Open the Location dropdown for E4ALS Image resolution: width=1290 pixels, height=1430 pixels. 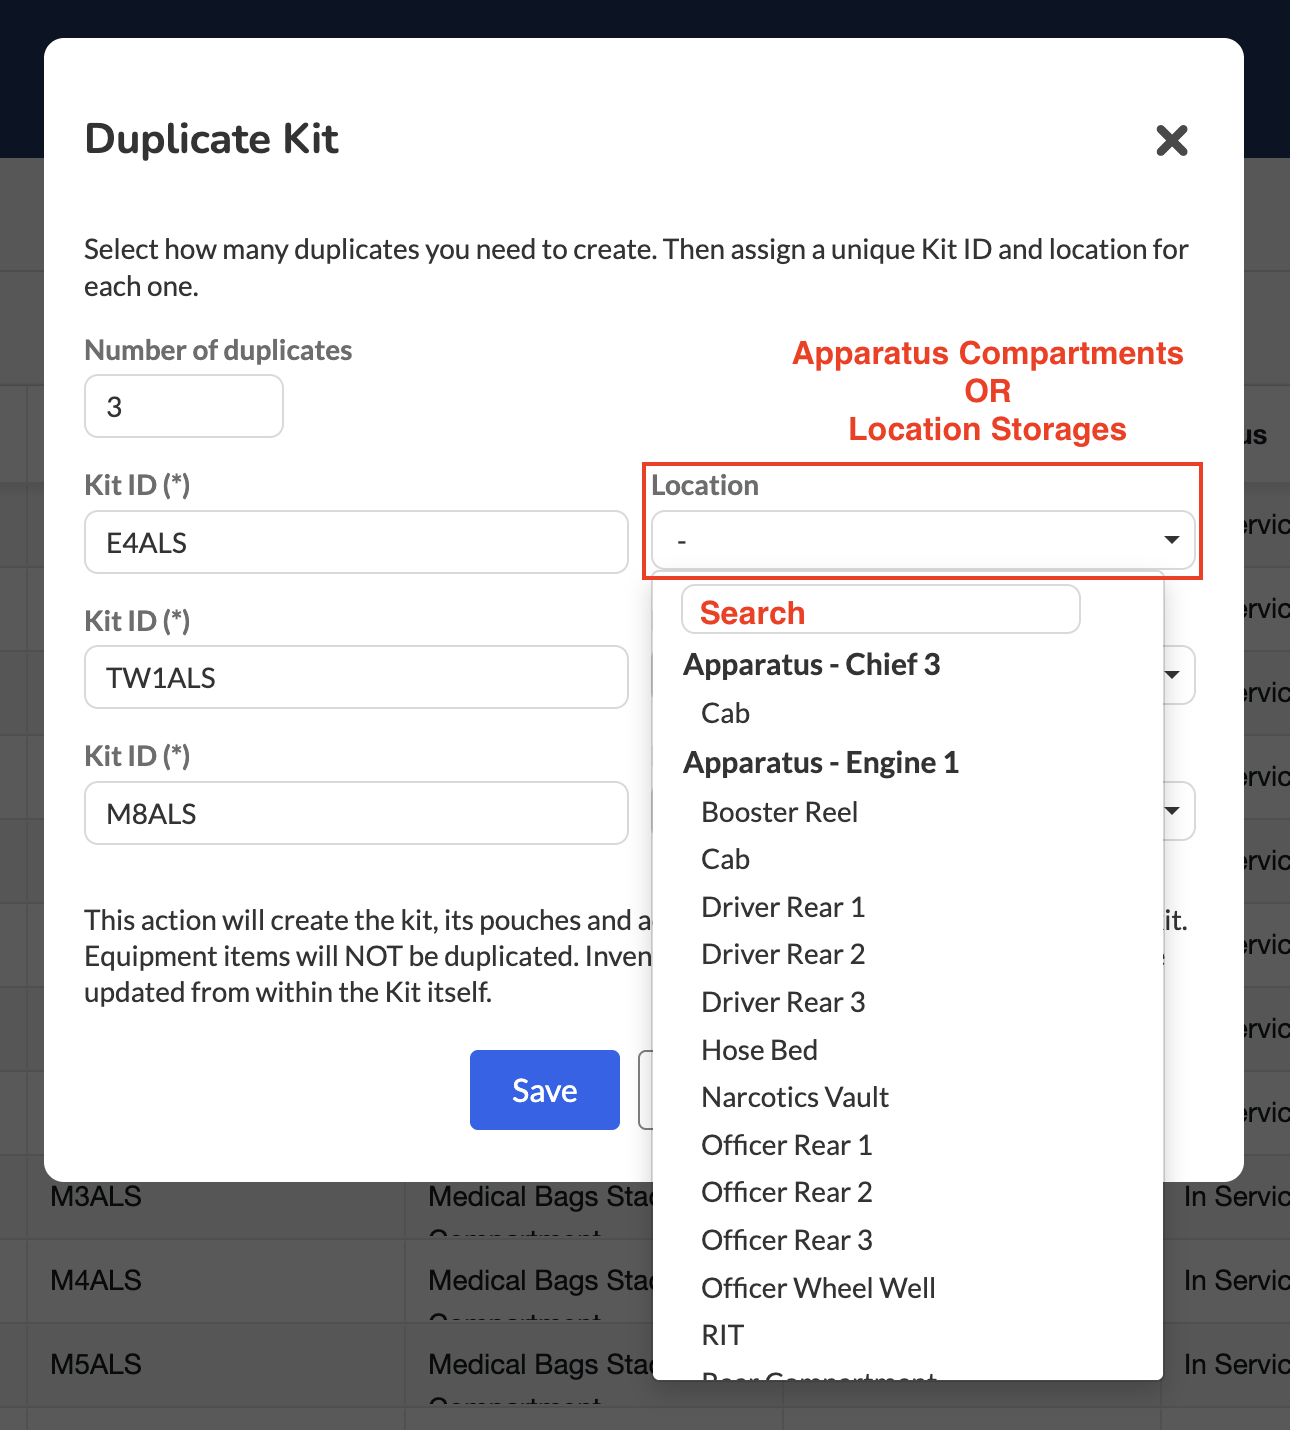(923, 540)
